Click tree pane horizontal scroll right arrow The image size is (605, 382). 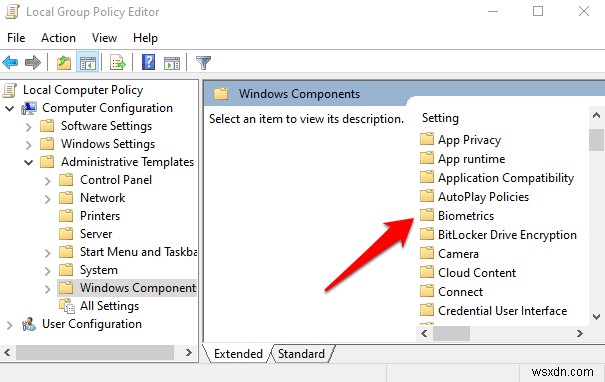189,352
